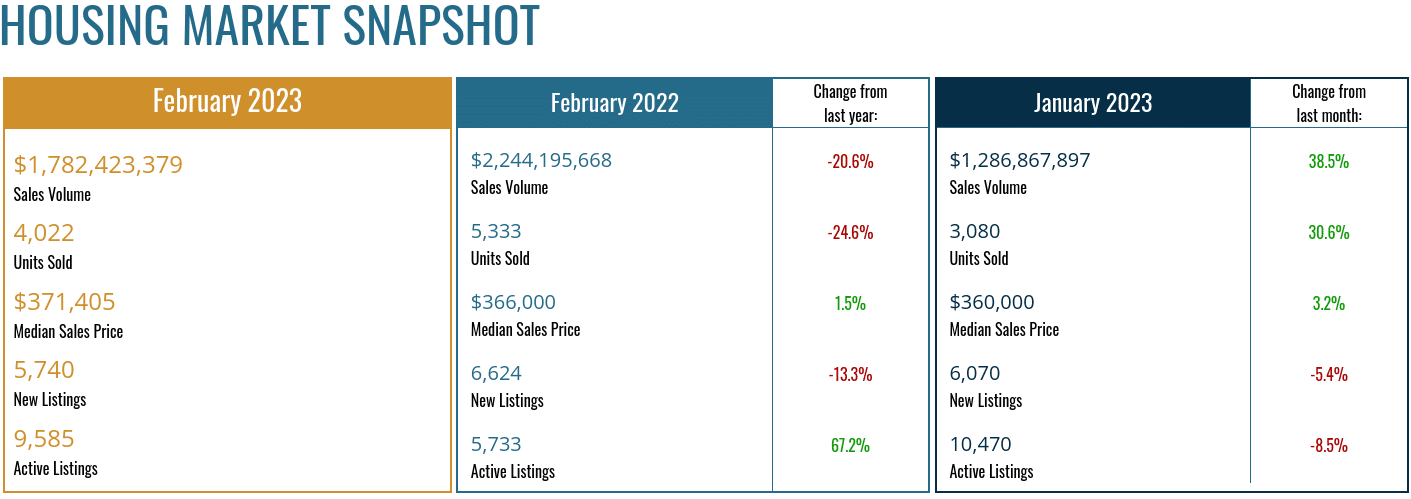Click the Housing Market Snapshot title
Image resolution: width=1411 pixels, height=499 pixels.
[x=270, y=26]
